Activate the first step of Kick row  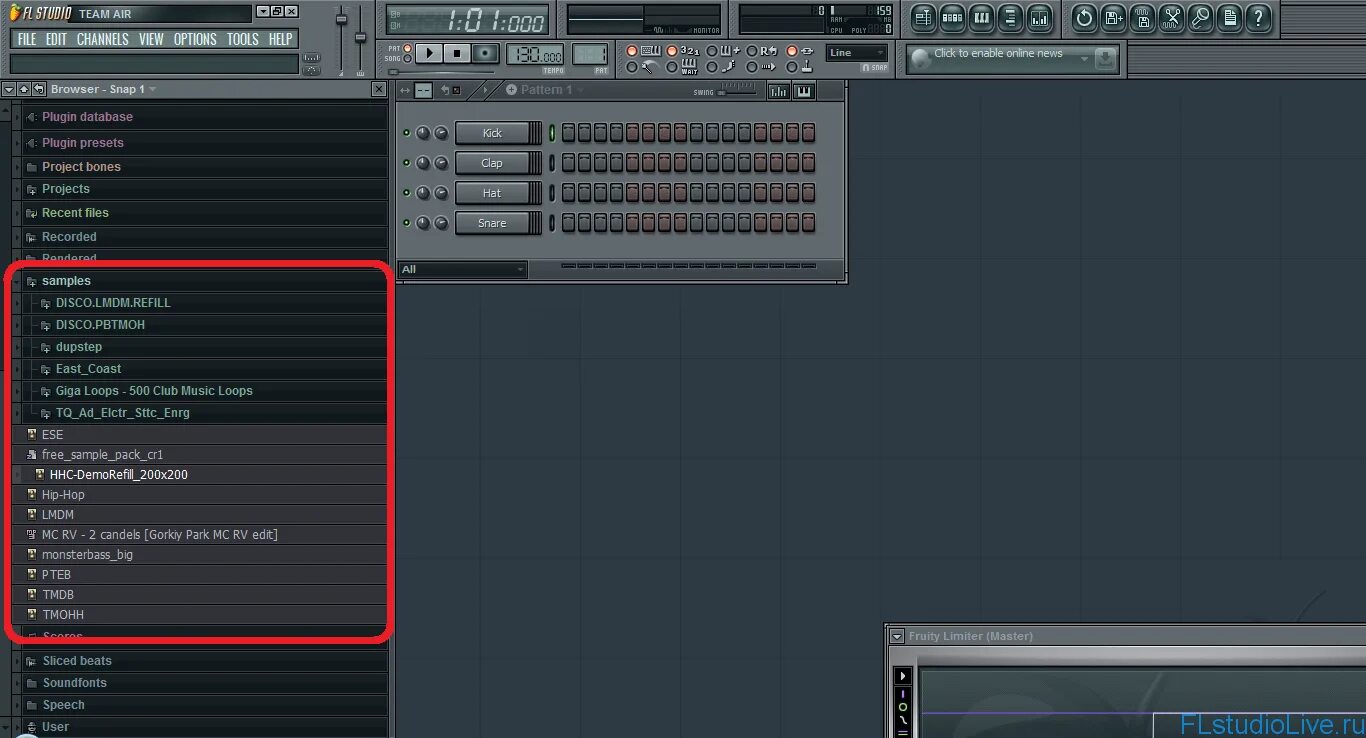[x=568, y=133]
